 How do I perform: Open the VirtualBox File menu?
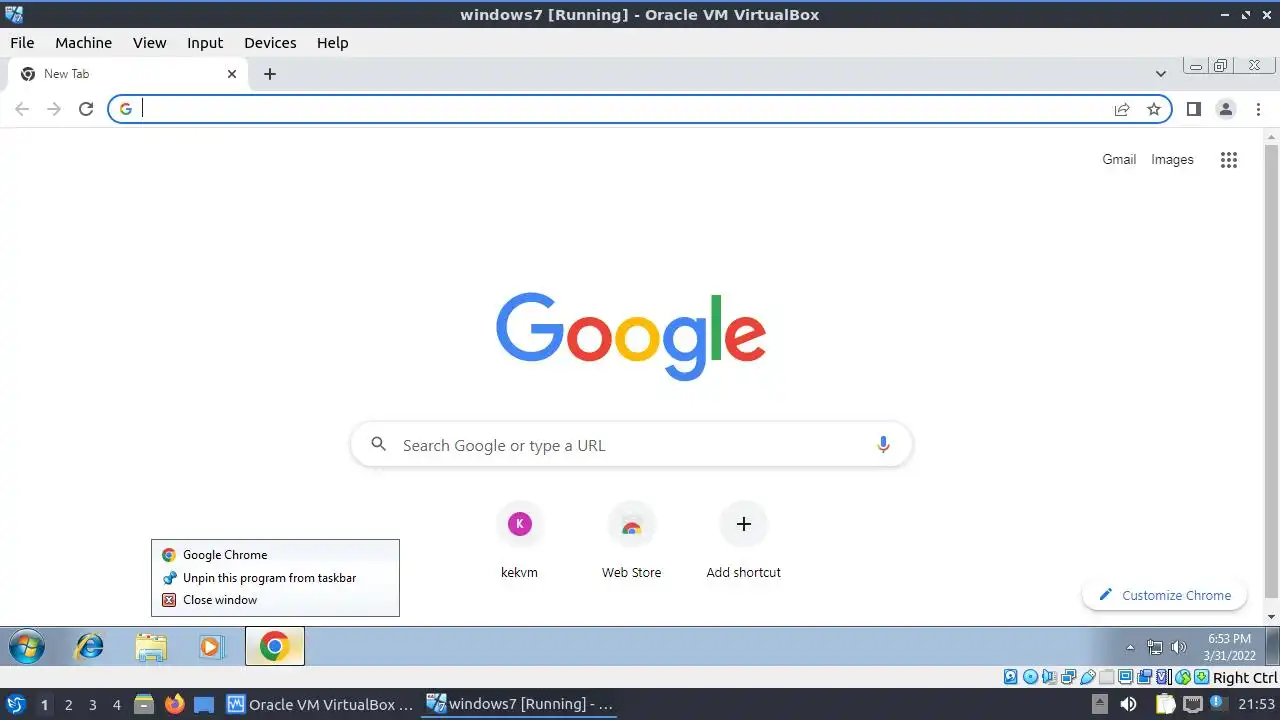pyautogui.click(x=22, y=43)
